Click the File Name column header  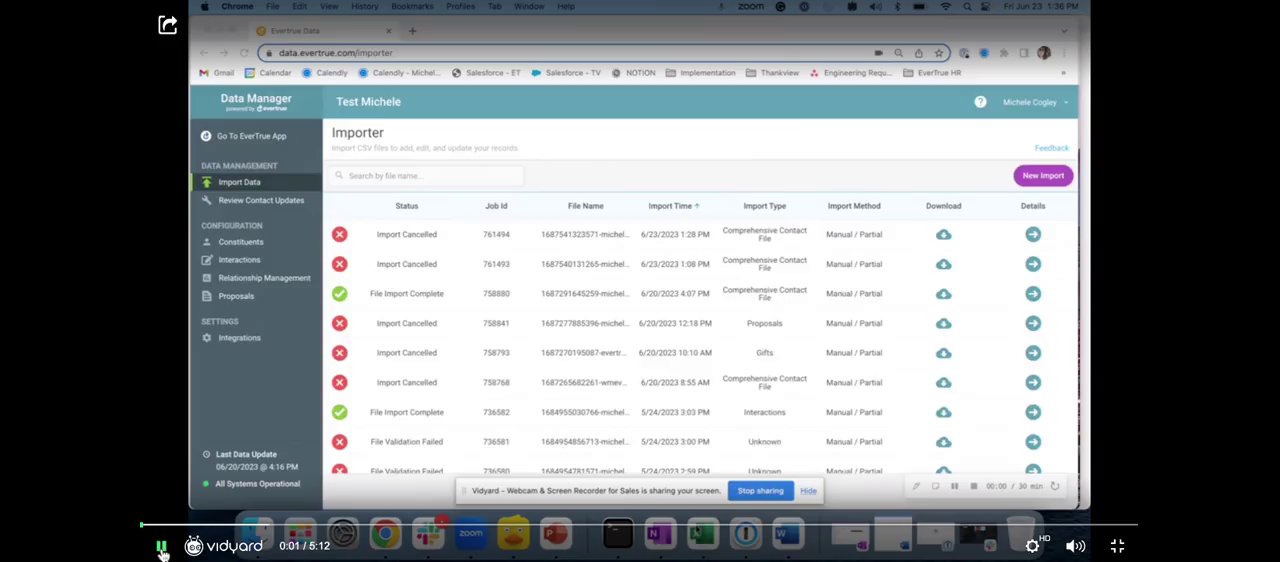click(x=585, y=206)
